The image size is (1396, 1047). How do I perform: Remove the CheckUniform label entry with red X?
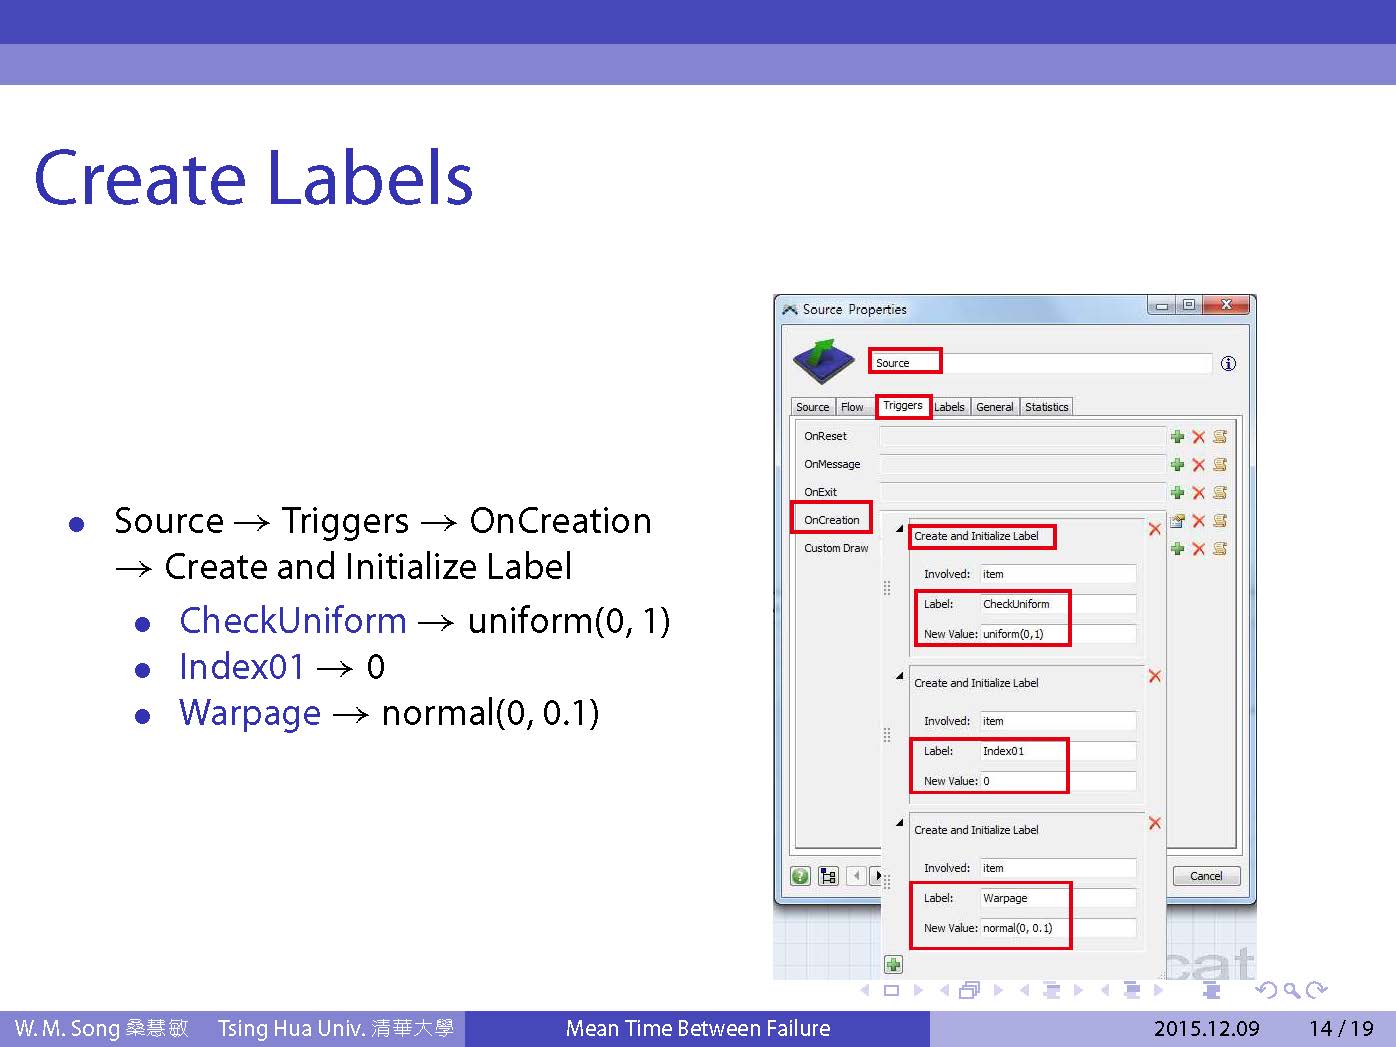(x=1155, y=529)
